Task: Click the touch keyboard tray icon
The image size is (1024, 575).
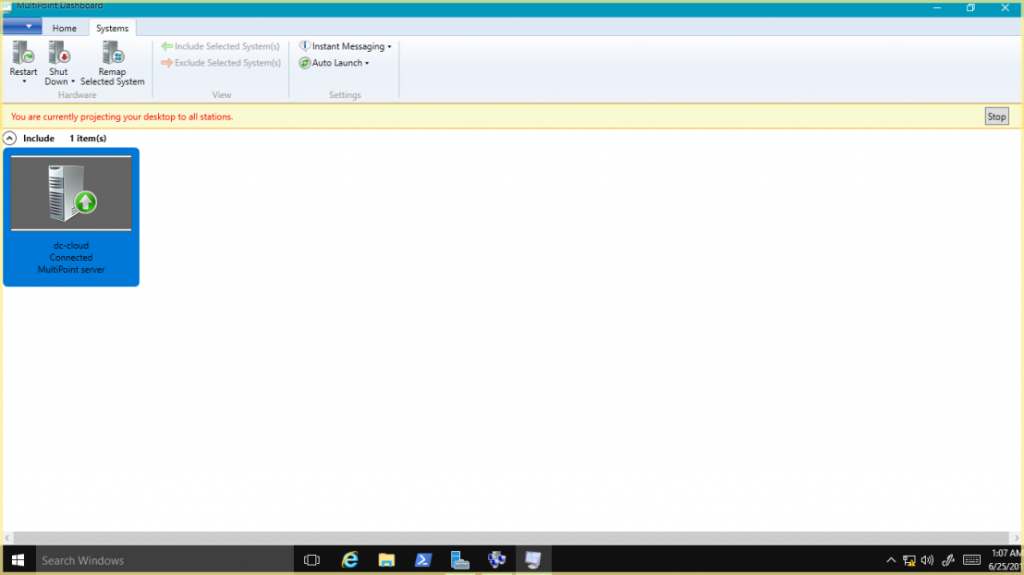Action: coord(972,560)
